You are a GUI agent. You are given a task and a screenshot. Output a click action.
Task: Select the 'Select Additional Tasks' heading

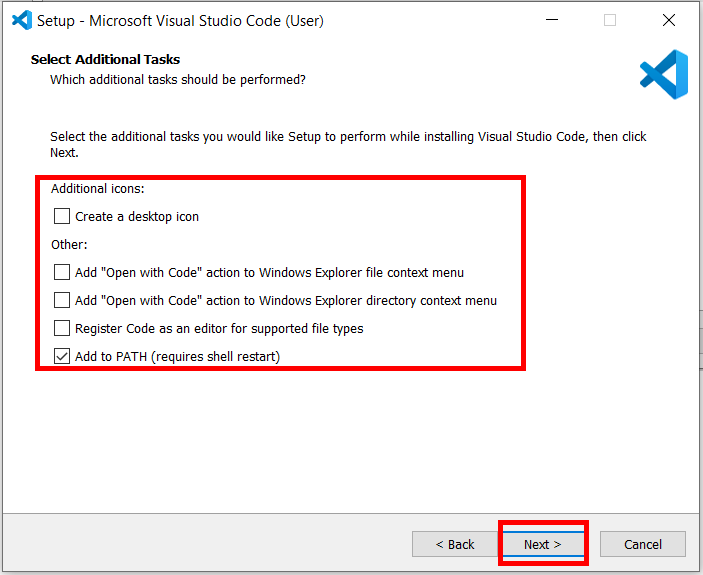(x=105, y=60)
